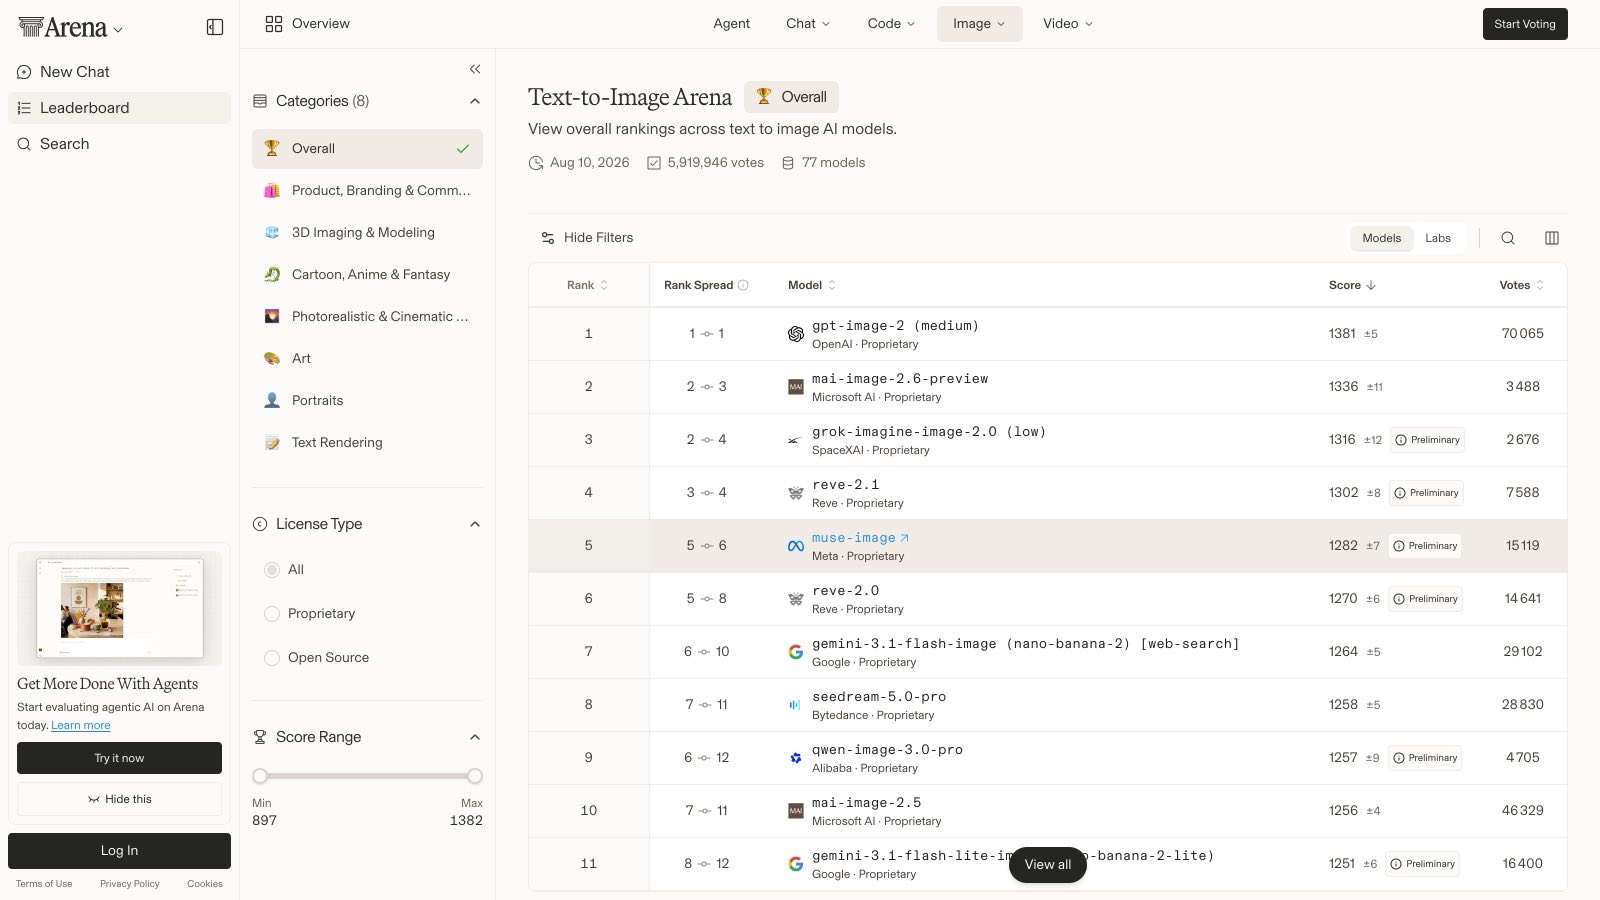The image size is (1600, 900).
Task: Toggle Hide Filters
Action: [x=587, y=238]
